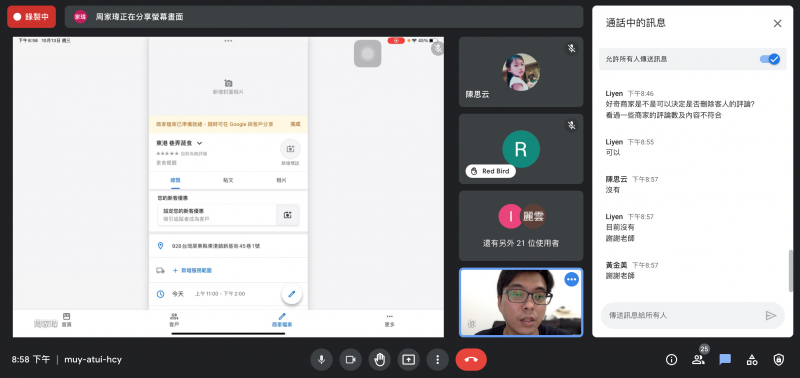Switch to the 相片 photos tab
800x378 pixels.
click(281, 180)
